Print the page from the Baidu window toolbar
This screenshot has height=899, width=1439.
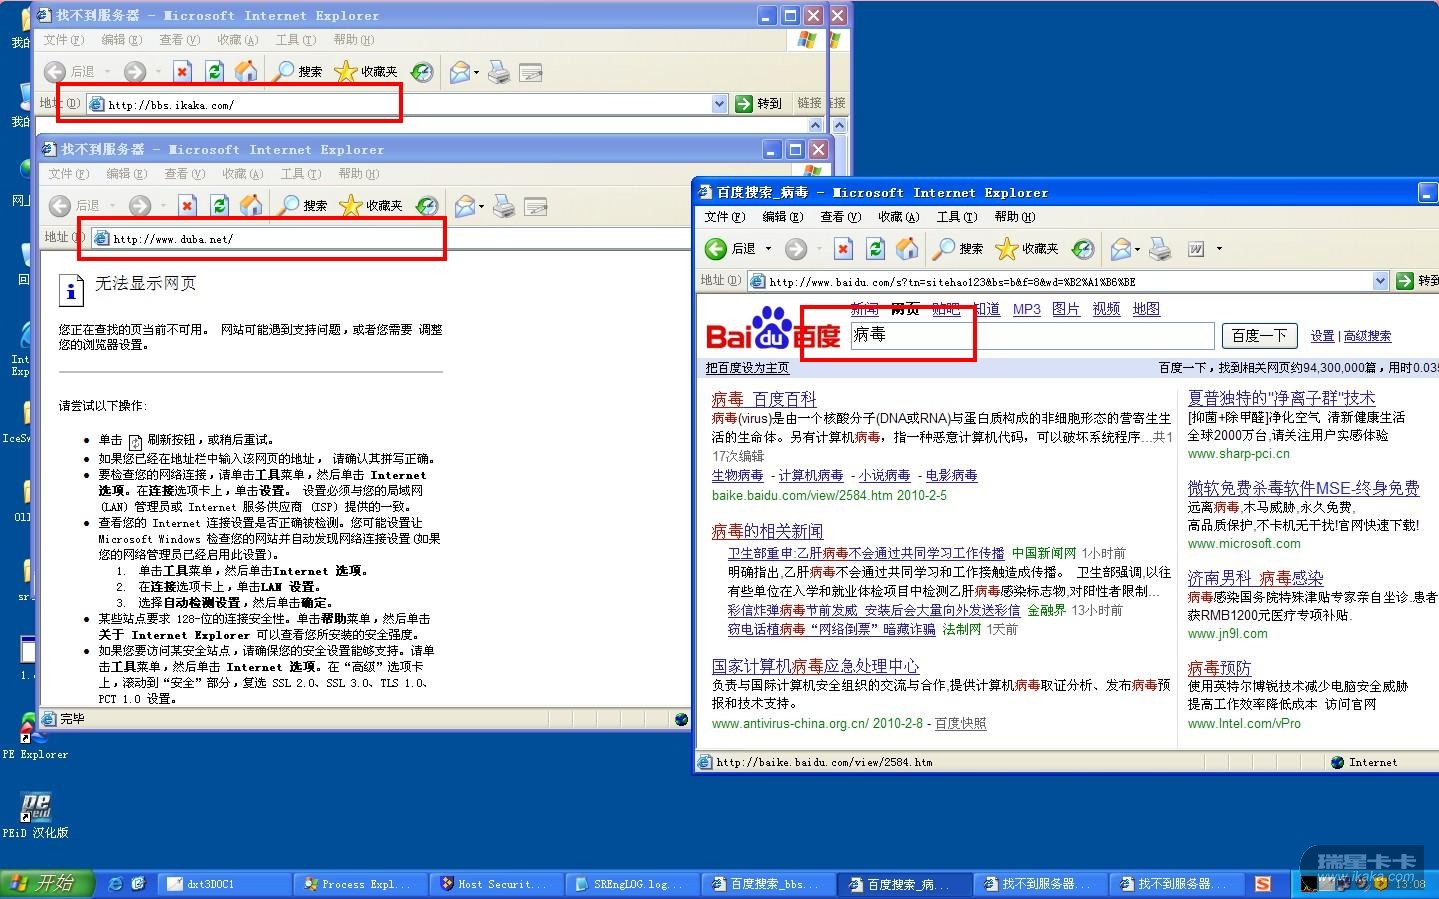[x=1159, y=249]
